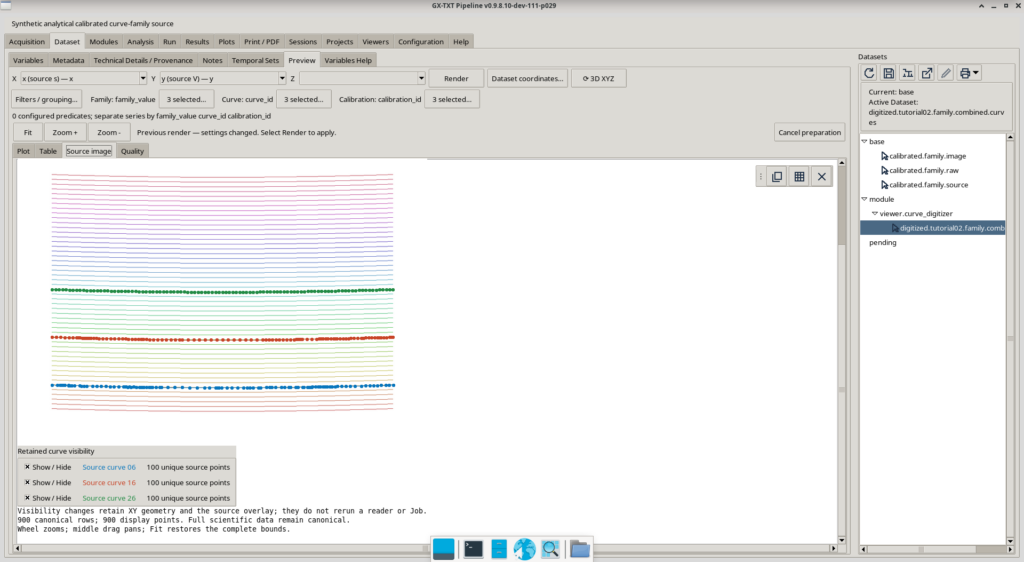Viewport: 1024px width, 562px height.
Task: Click the save dataset floppy icon
Action: click(888, 73)
